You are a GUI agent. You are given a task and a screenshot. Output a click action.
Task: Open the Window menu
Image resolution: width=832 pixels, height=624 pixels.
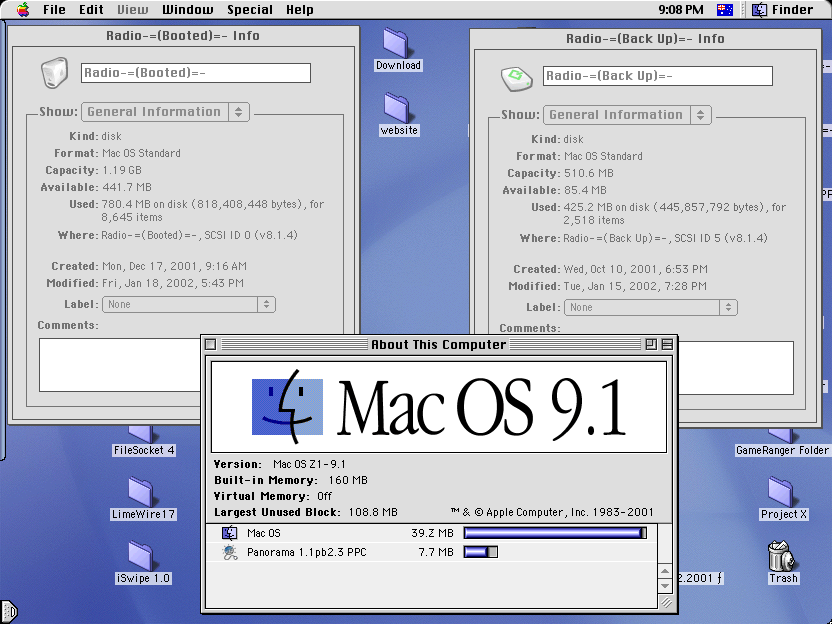coord(187,10)
